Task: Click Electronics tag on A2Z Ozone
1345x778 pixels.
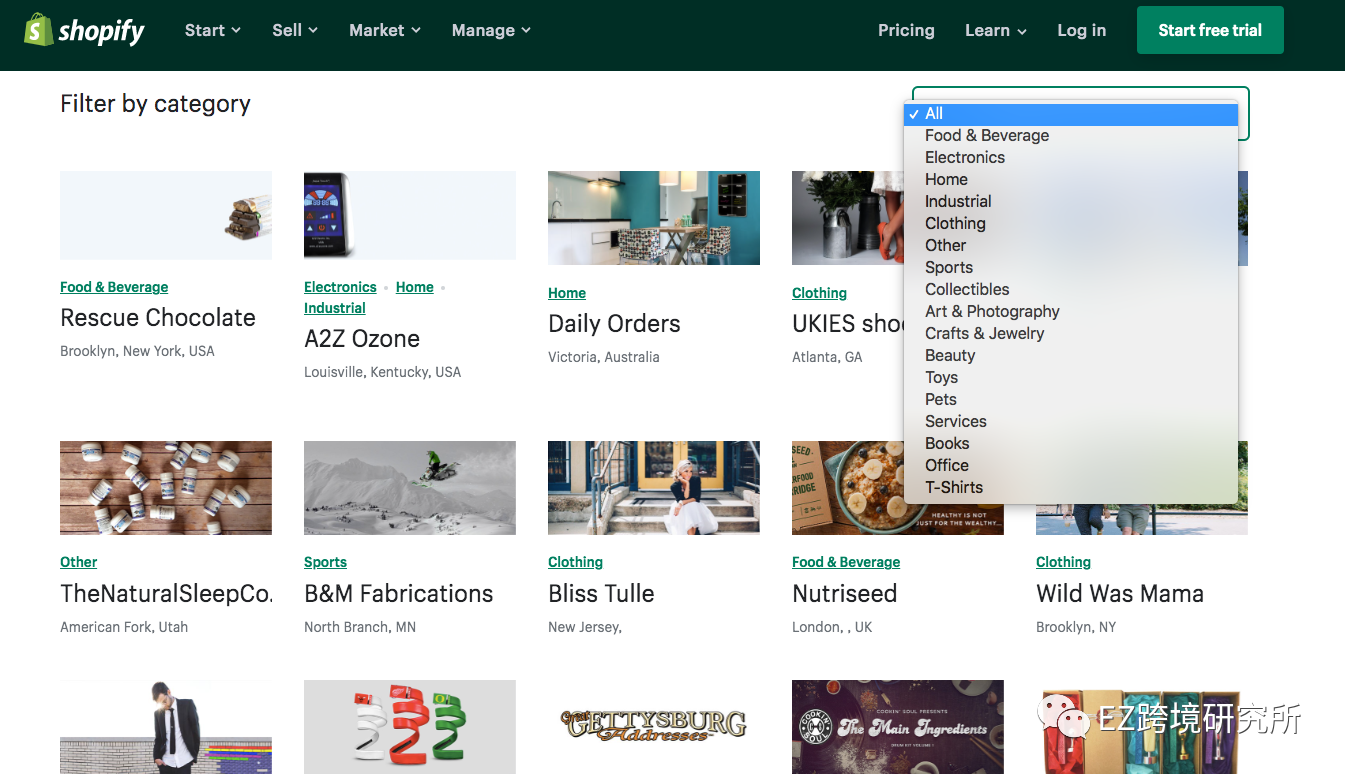Action: click(x=340, y=287)
